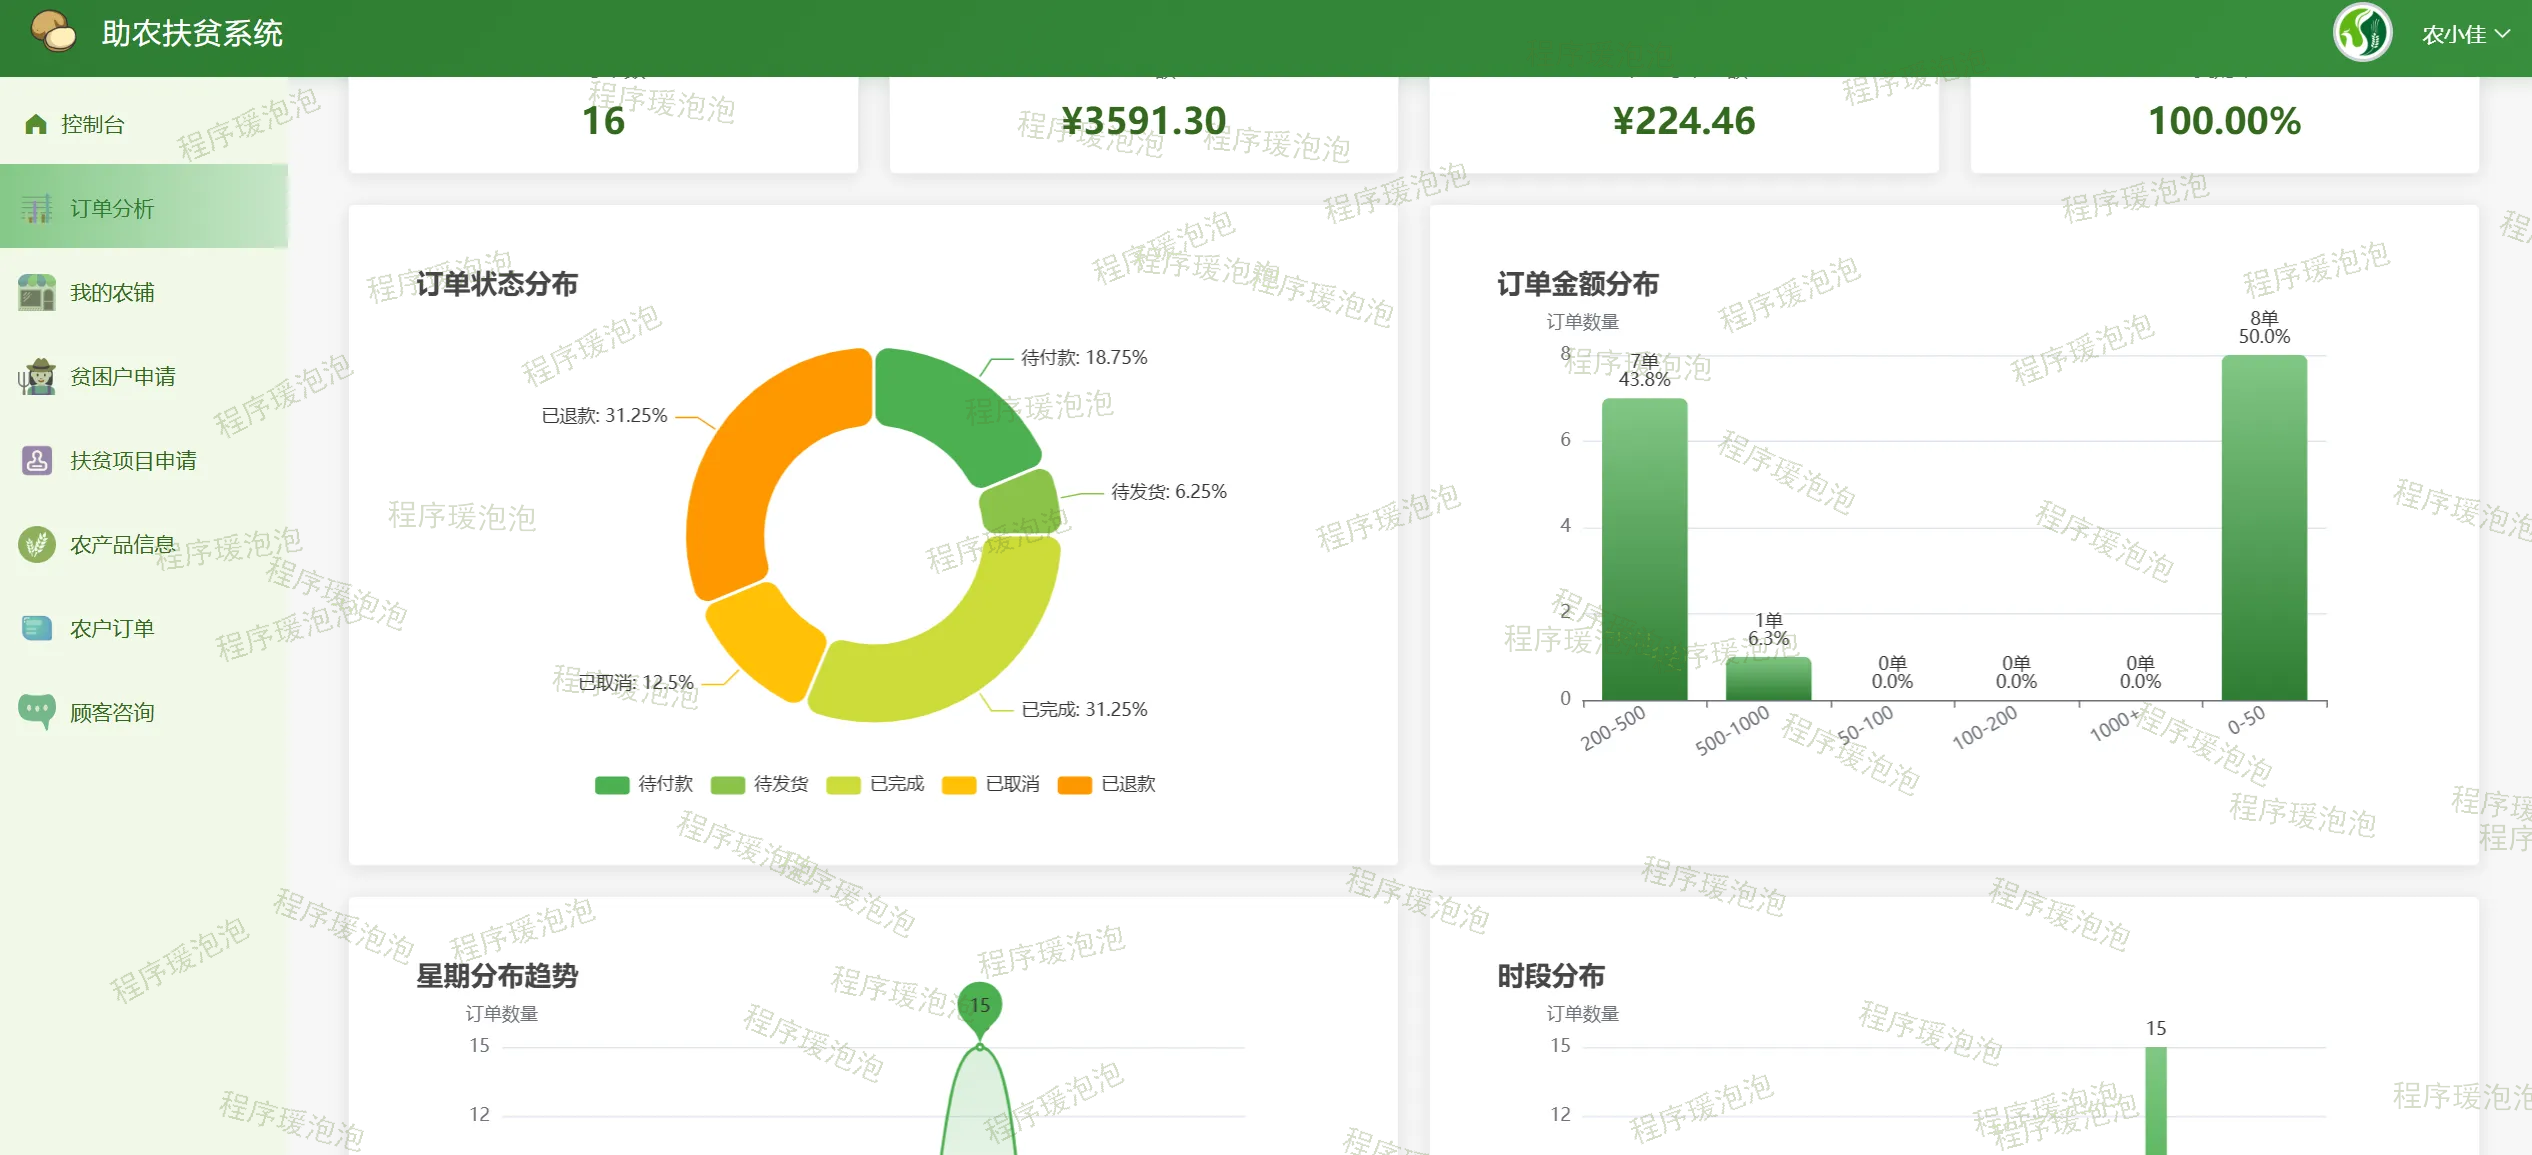Open the 我的农铺 menu item
2532x1155 pixels.
(x=112, y=292)
